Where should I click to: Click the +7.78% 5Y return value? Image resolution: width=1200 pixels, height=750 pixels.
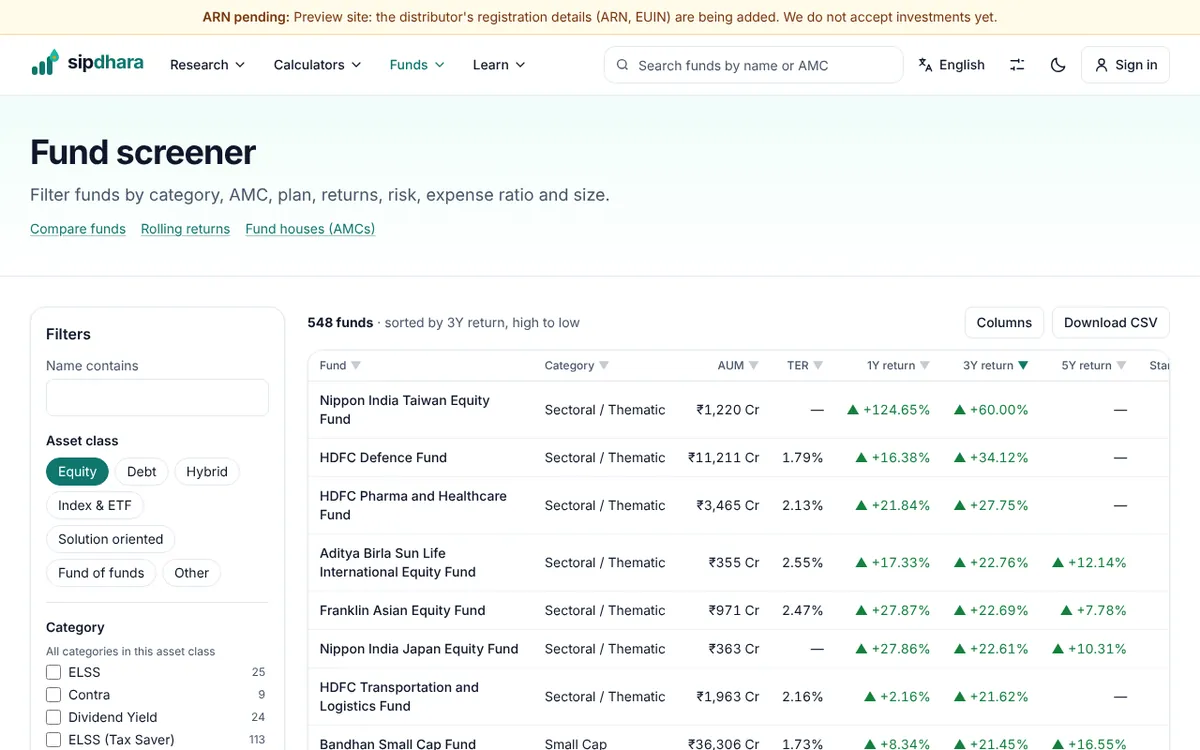(x=1093, y=611)
